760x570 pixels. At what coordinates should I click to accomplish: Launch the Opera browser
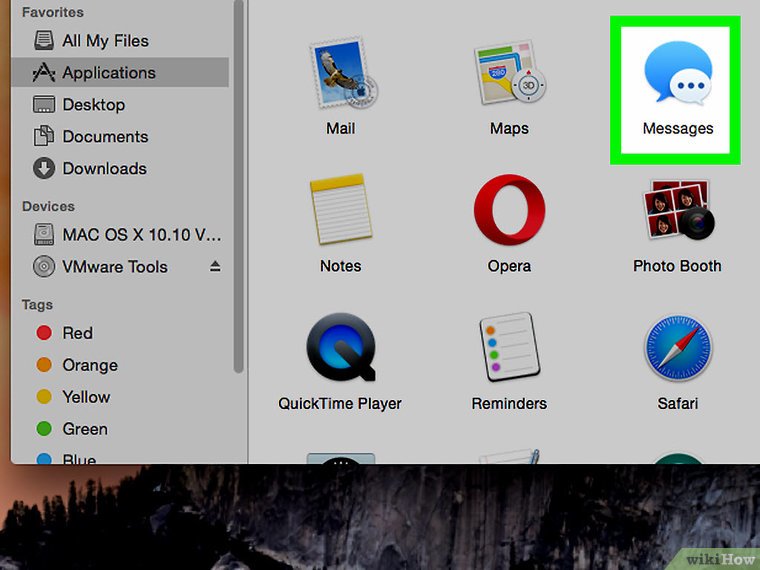(x=509, y=214)
